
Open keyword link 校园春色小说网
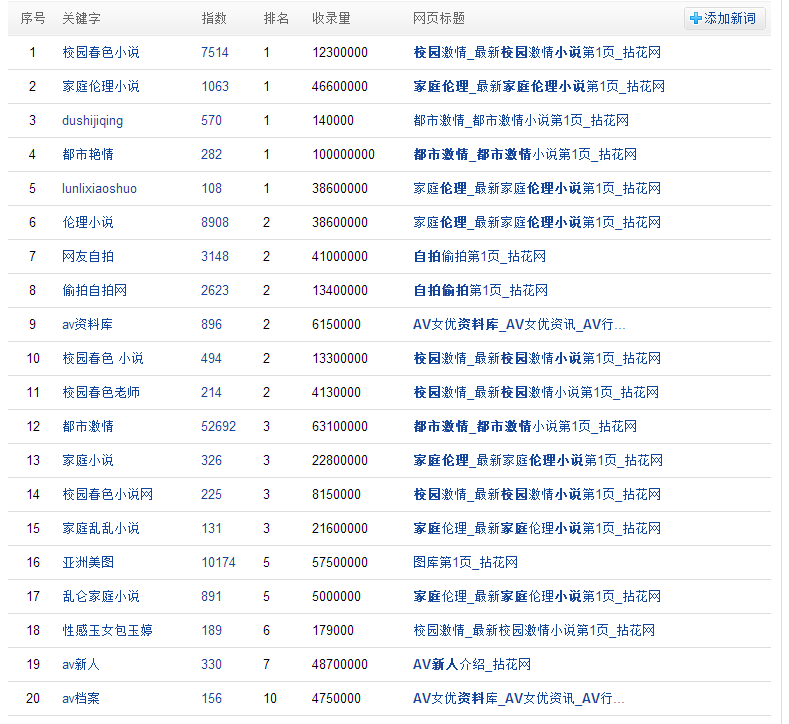[x=107, y=495]
